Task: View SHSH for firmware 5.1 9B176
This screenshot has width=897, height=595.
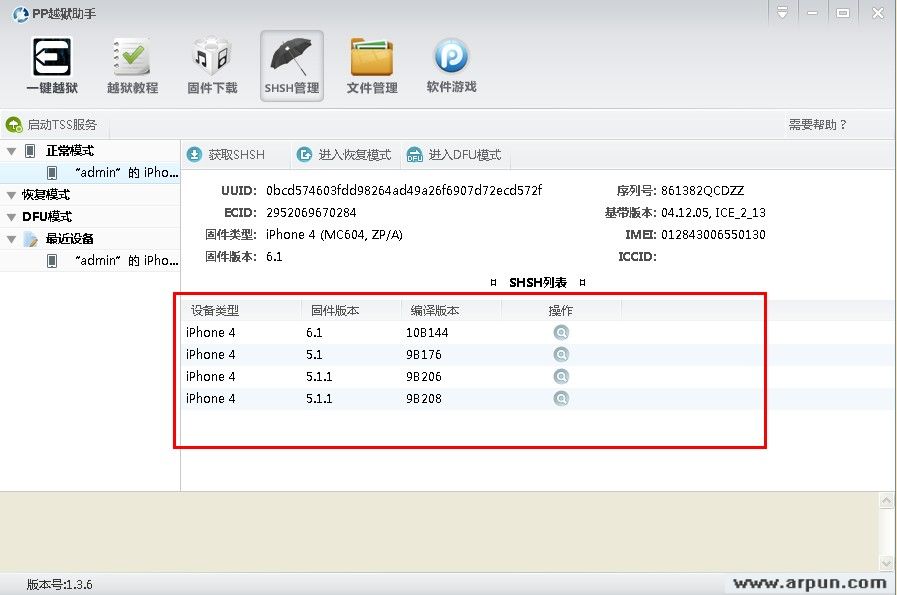Action: (x=561, y=354)
